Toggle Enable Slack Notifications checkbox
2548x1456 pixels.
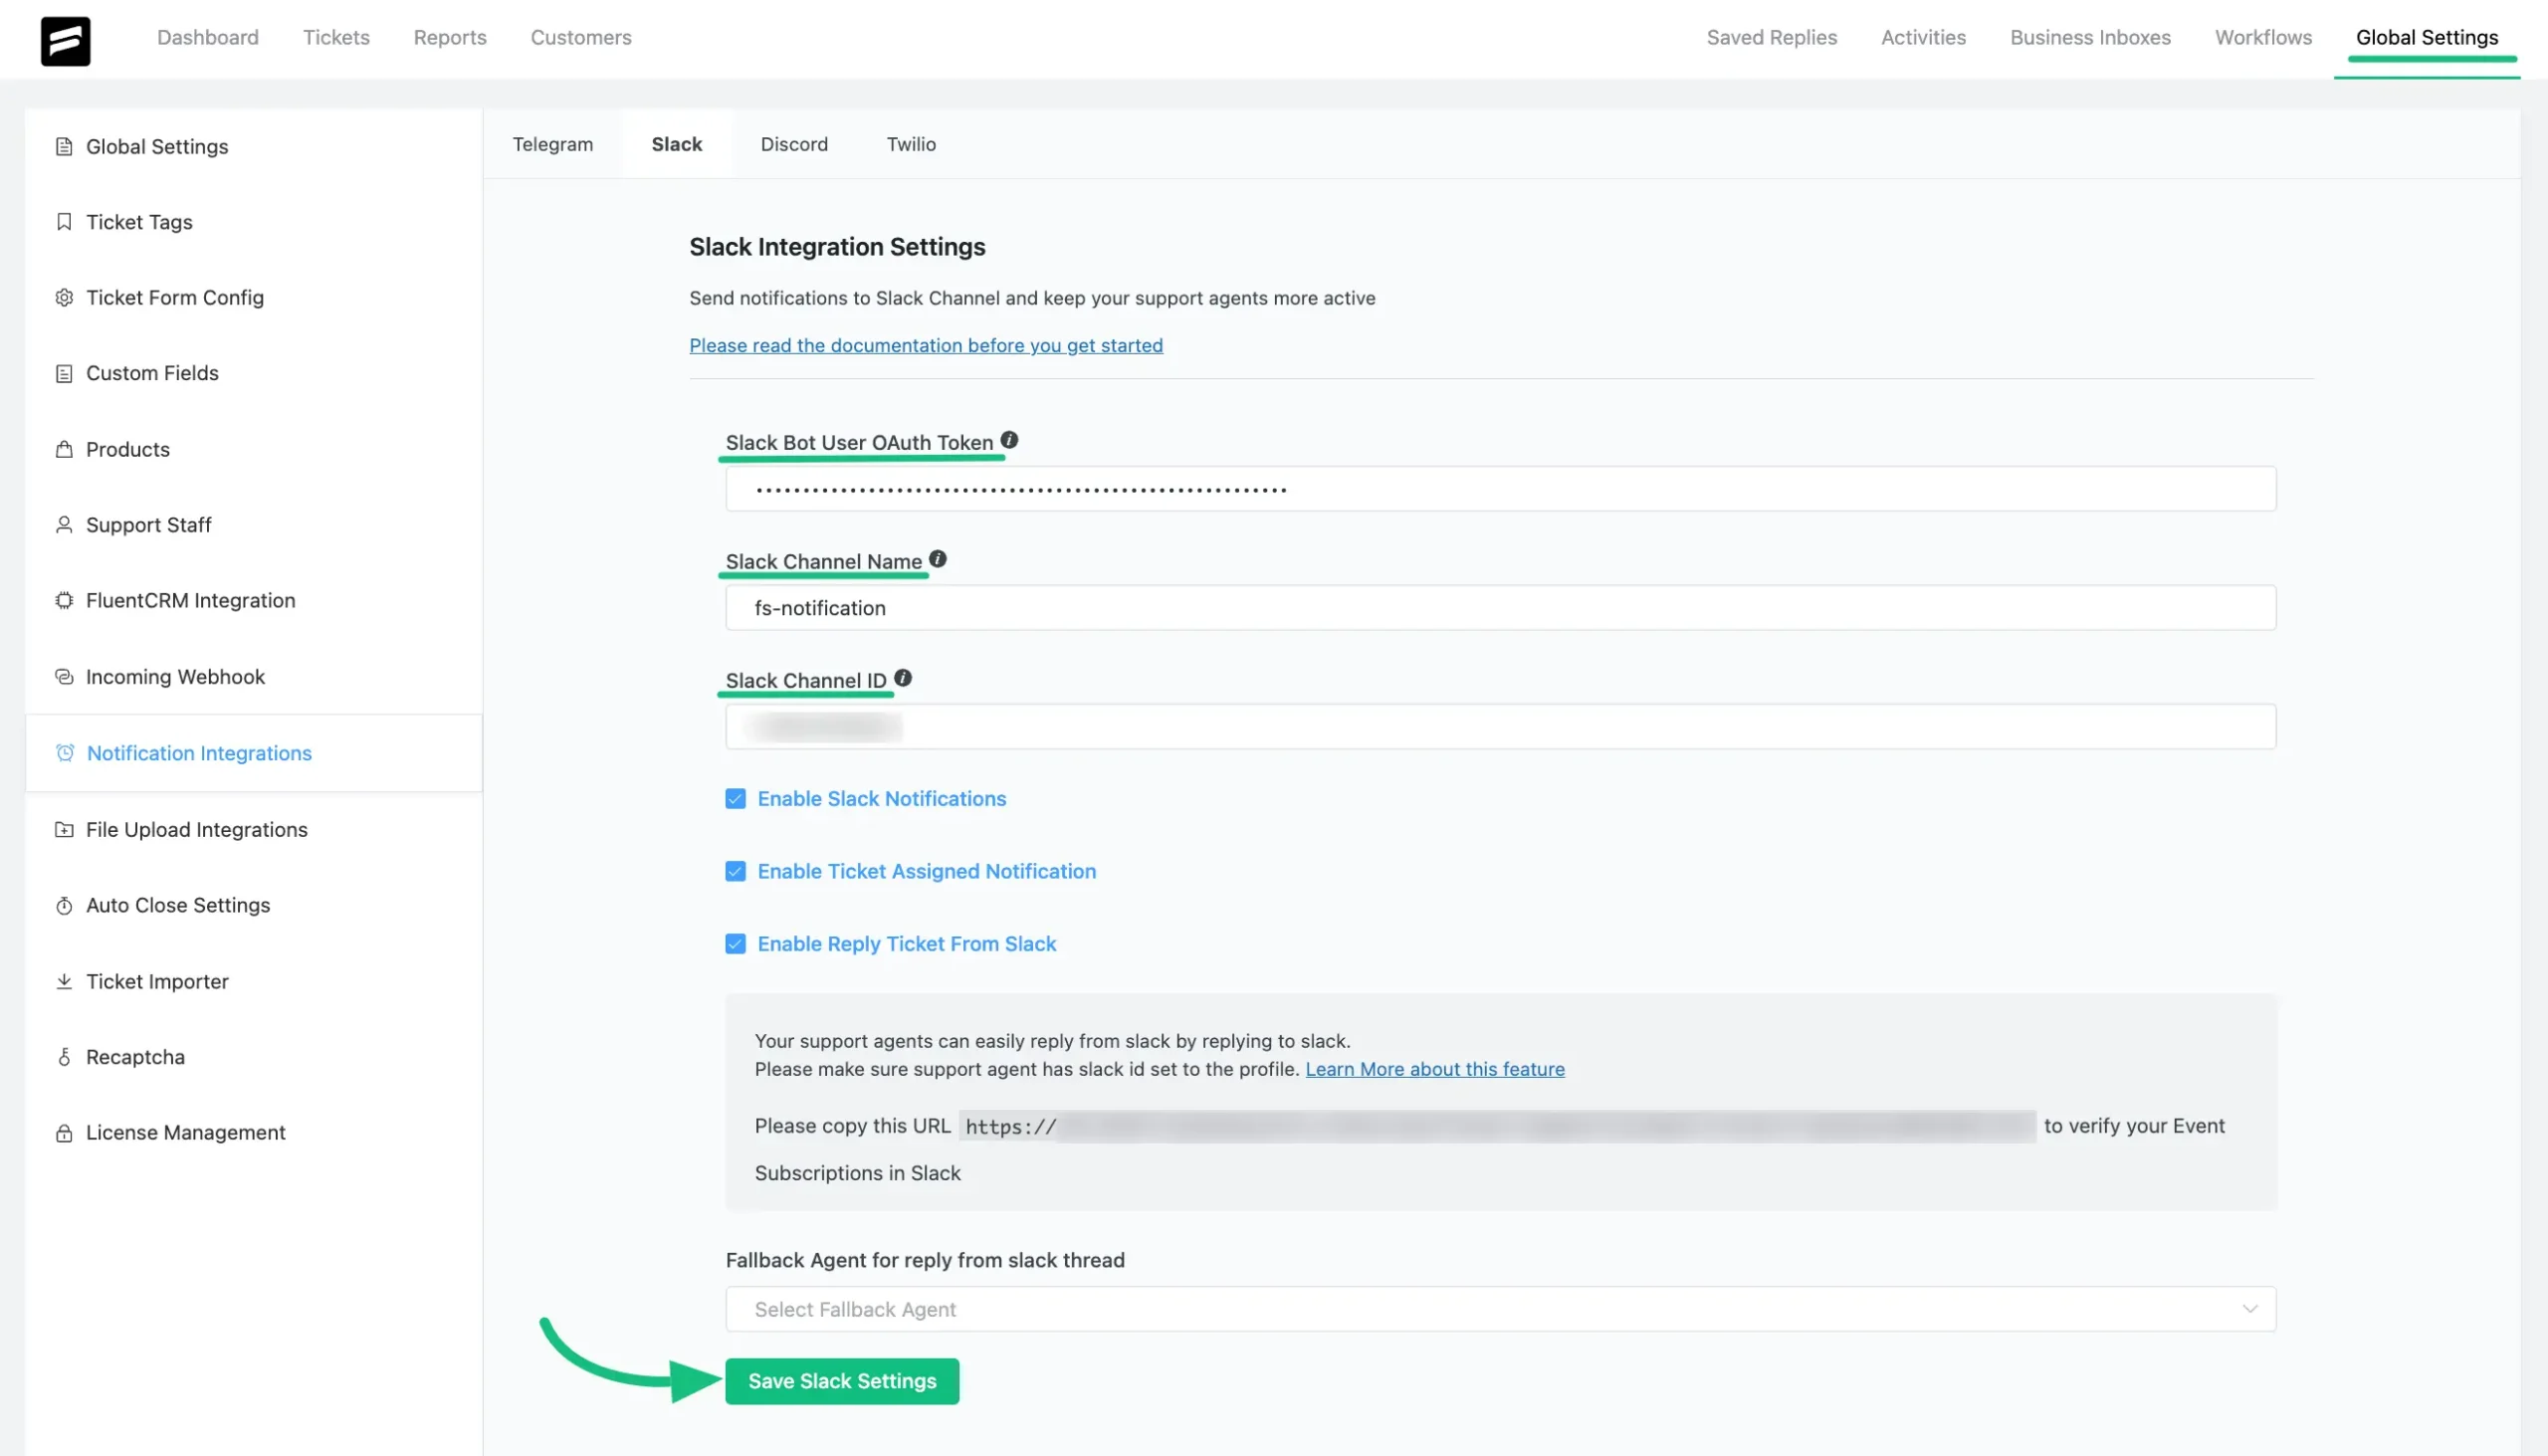click(735, 799)
